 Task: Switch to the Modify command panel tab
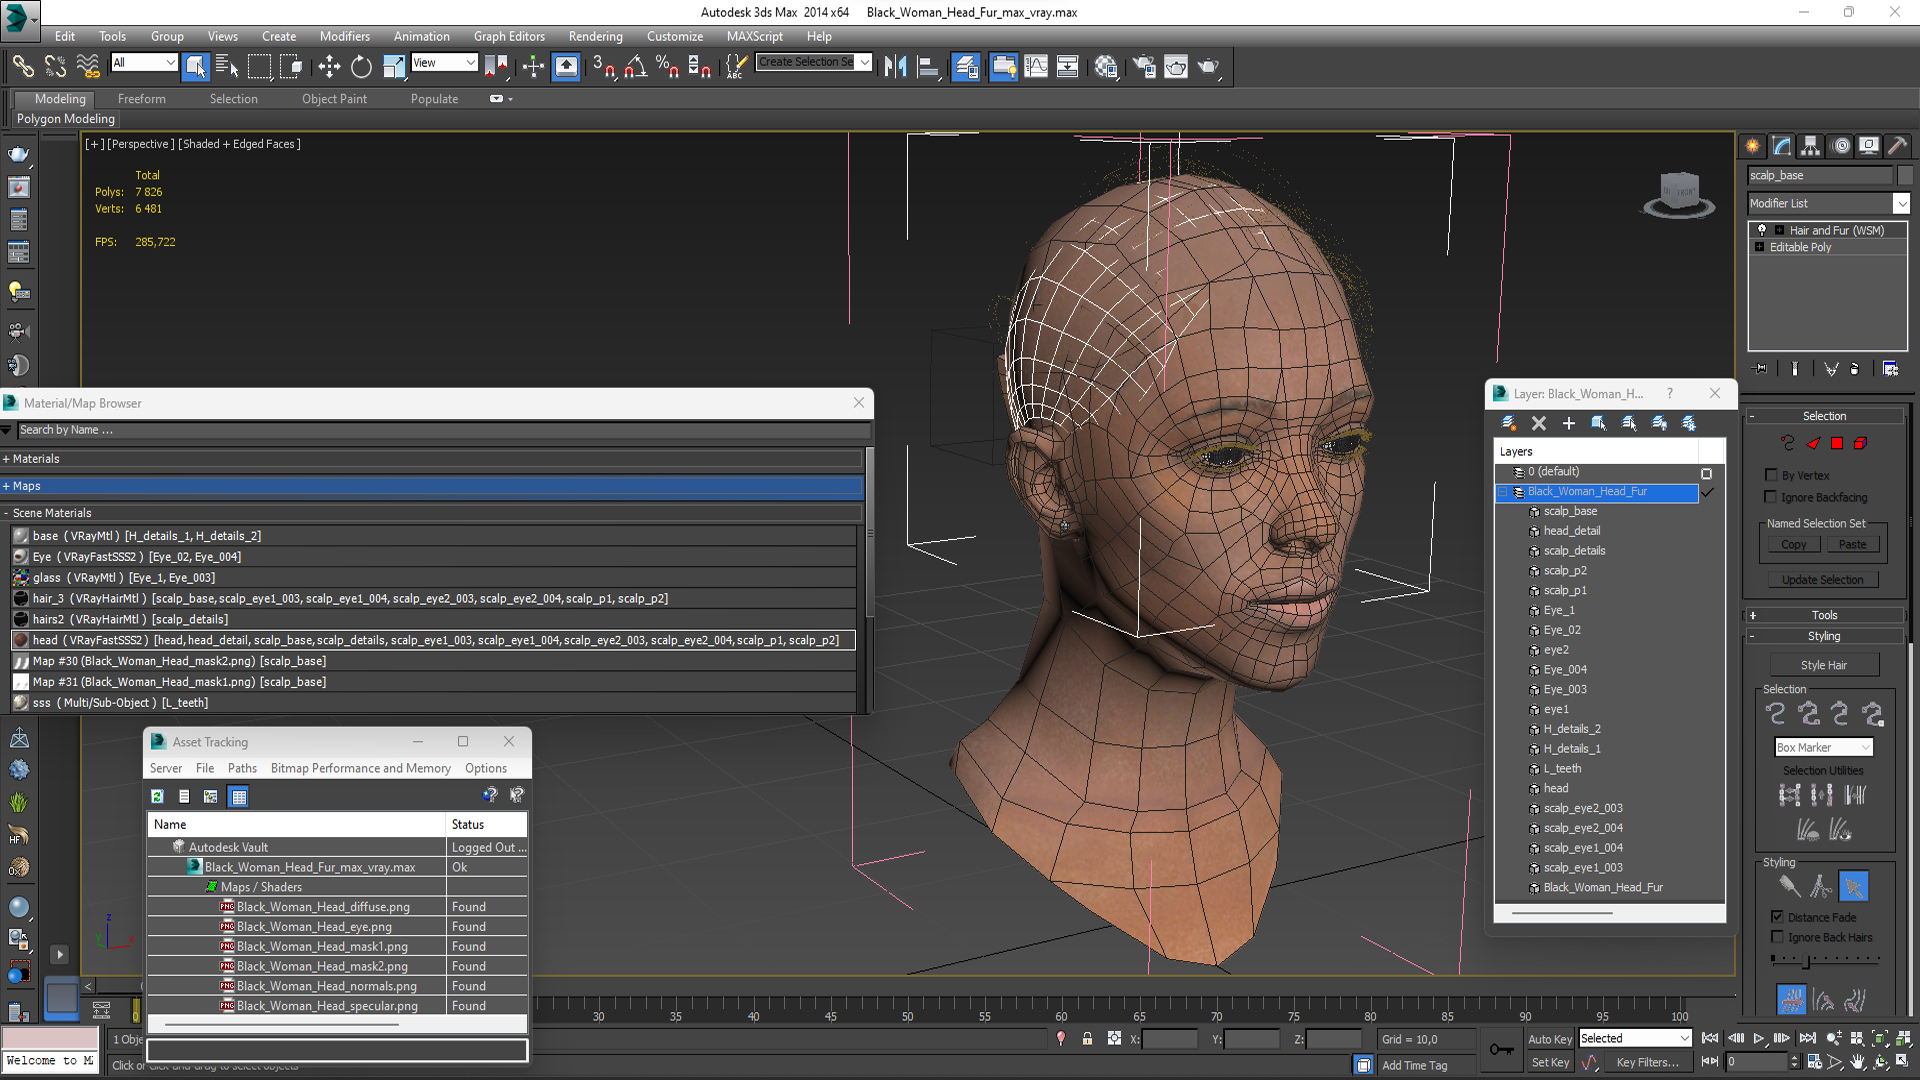point(1782,146)
